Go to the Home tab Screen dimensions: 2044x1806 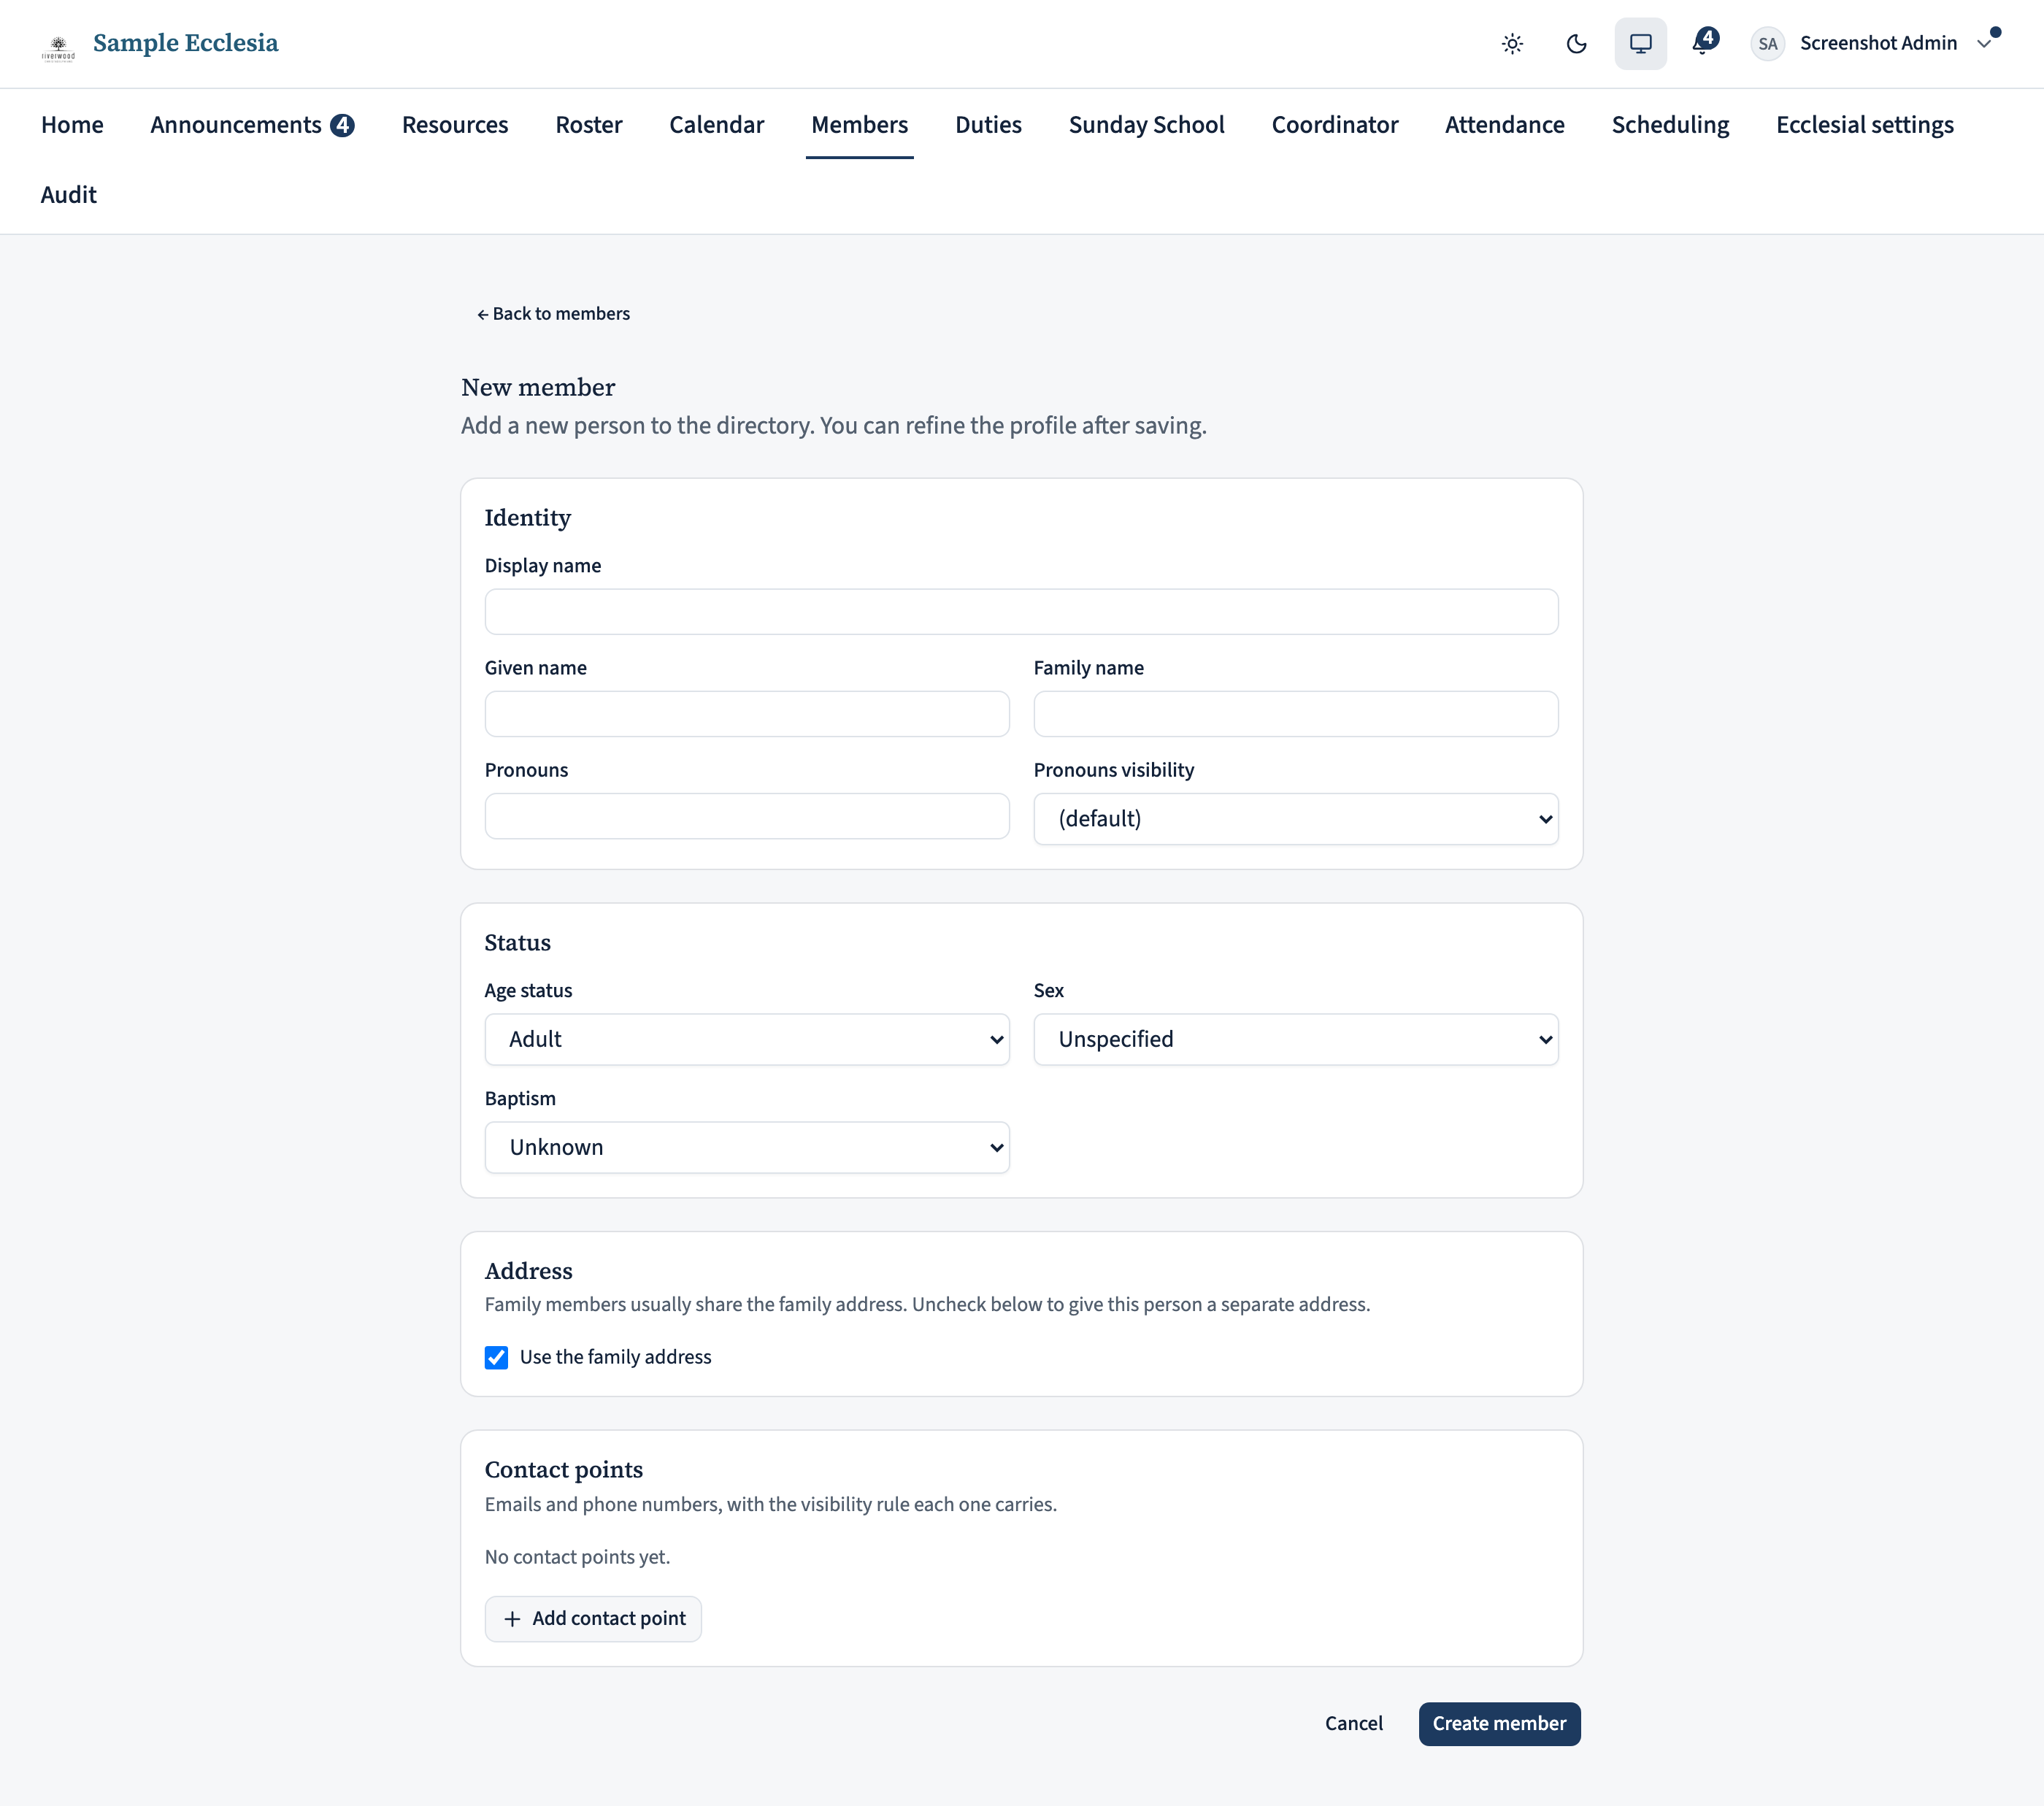[72, 124]
